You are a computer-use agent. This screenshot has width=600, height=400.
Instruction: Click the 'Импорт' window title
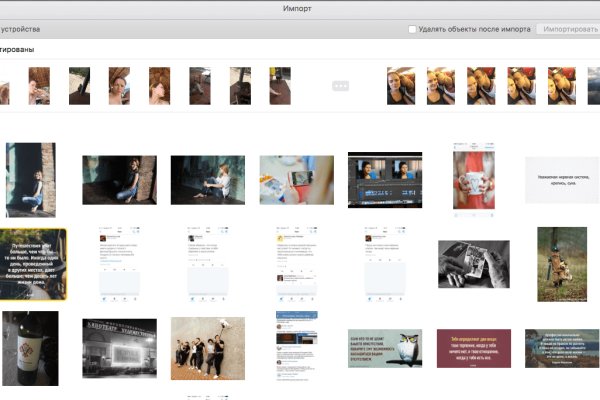(x=300, y=8)
